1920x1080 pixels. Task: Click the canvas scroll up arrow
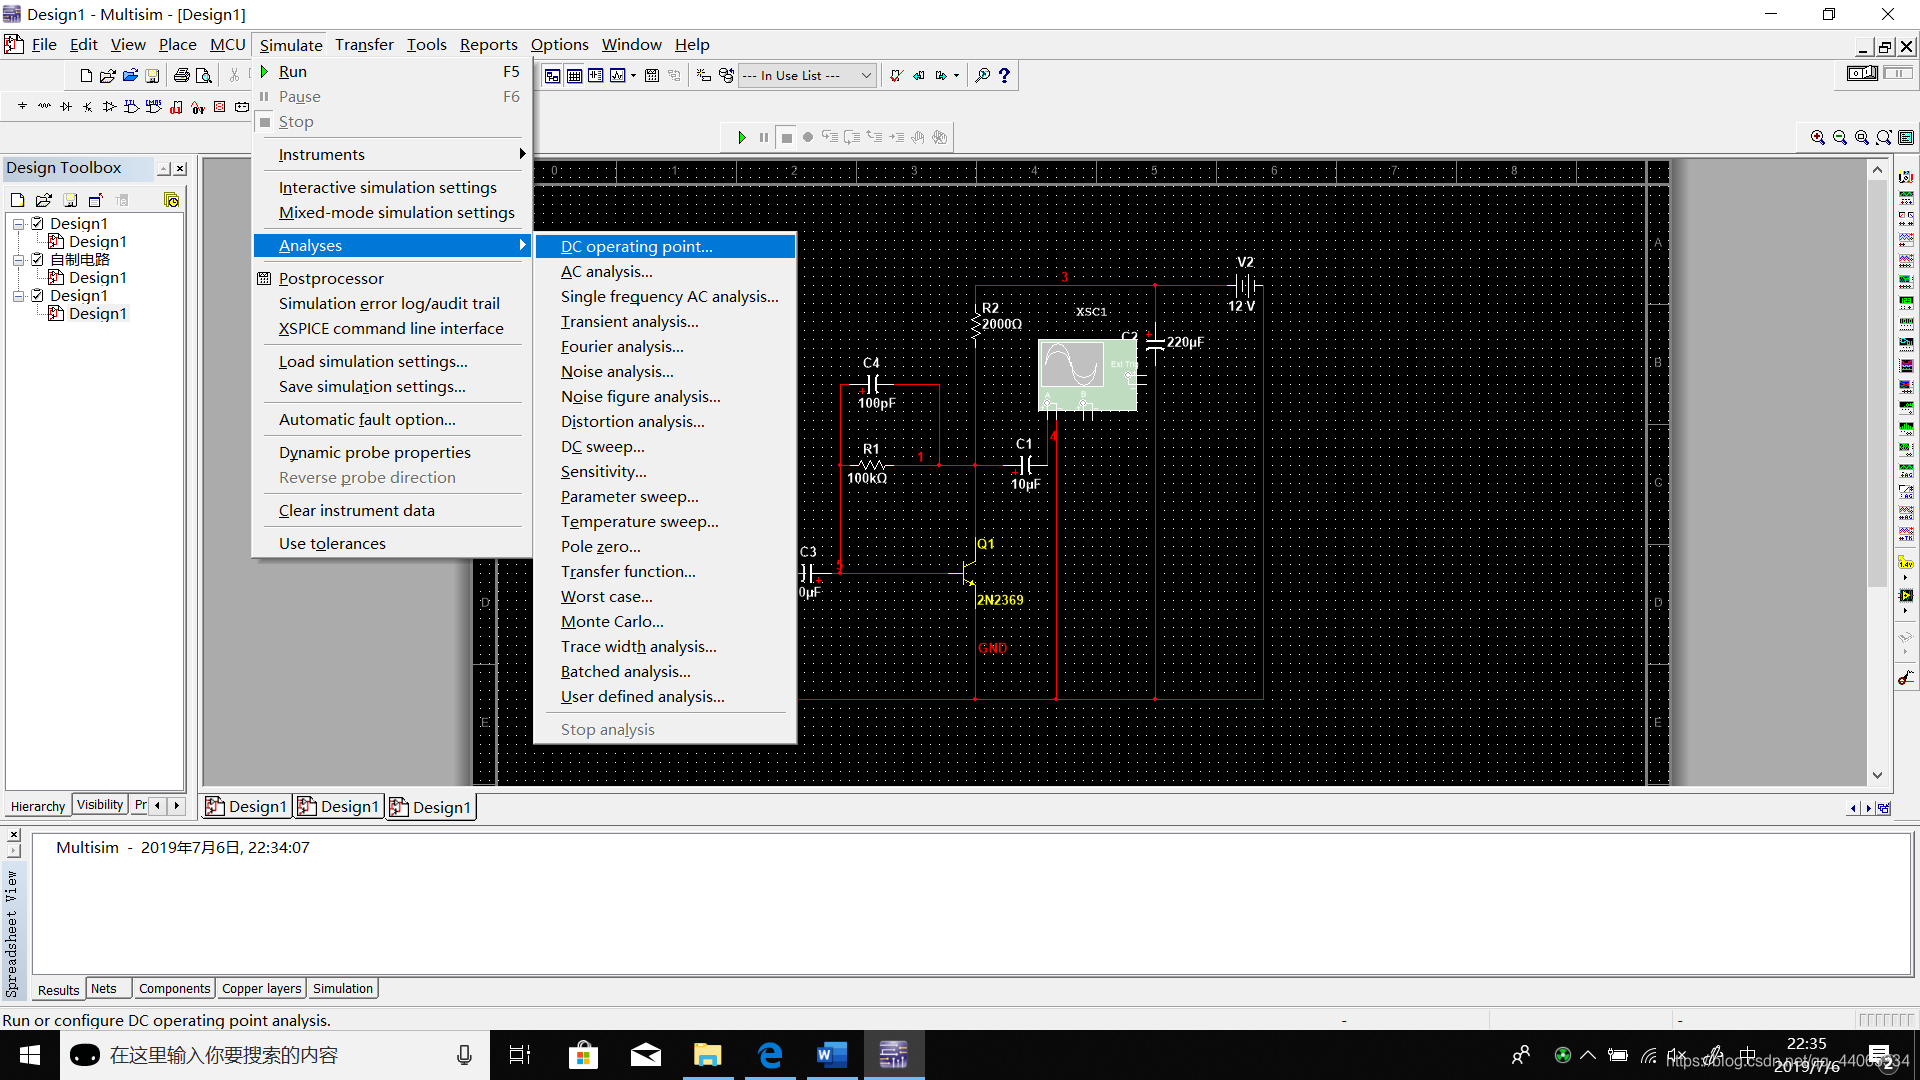tap(1877, 170)
